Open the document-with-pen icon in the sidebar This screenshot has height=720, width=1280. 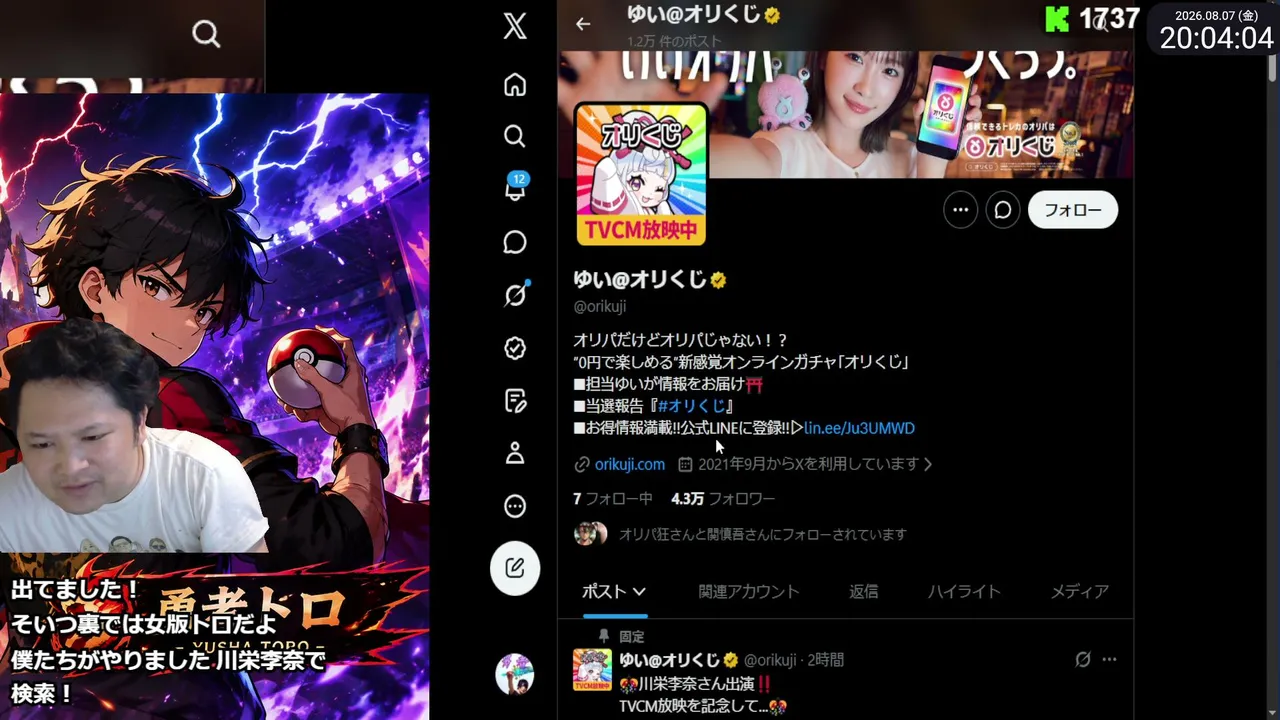515,401
